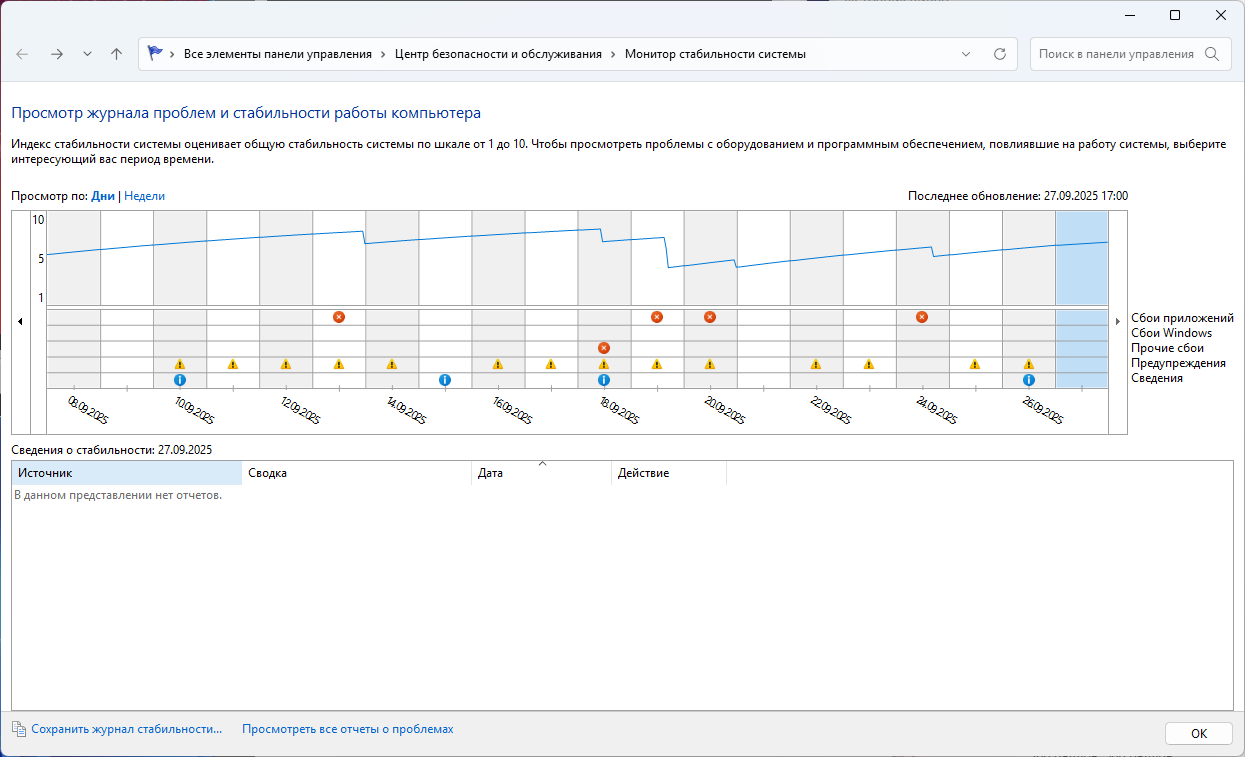Select application failure icon for 19.09.2025
The image size is (1245, 757).
[657, 317]
